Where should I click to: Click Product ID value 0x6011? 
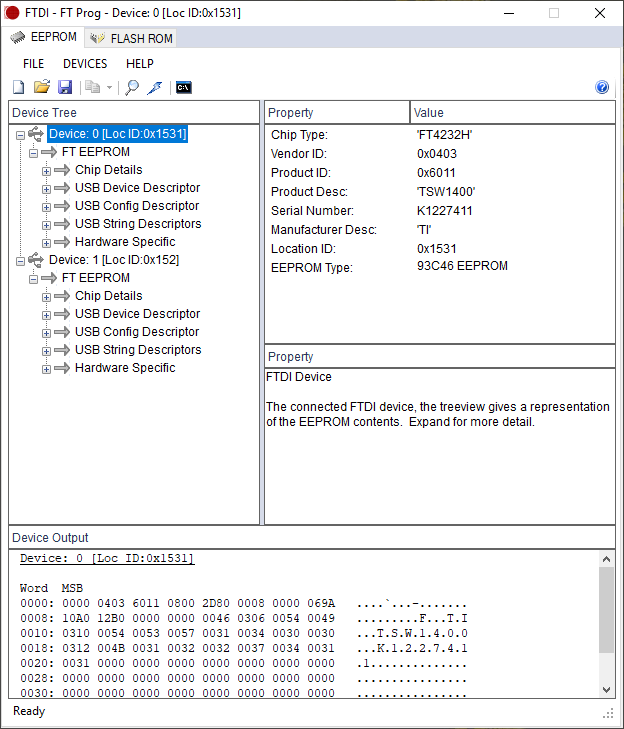436,173
